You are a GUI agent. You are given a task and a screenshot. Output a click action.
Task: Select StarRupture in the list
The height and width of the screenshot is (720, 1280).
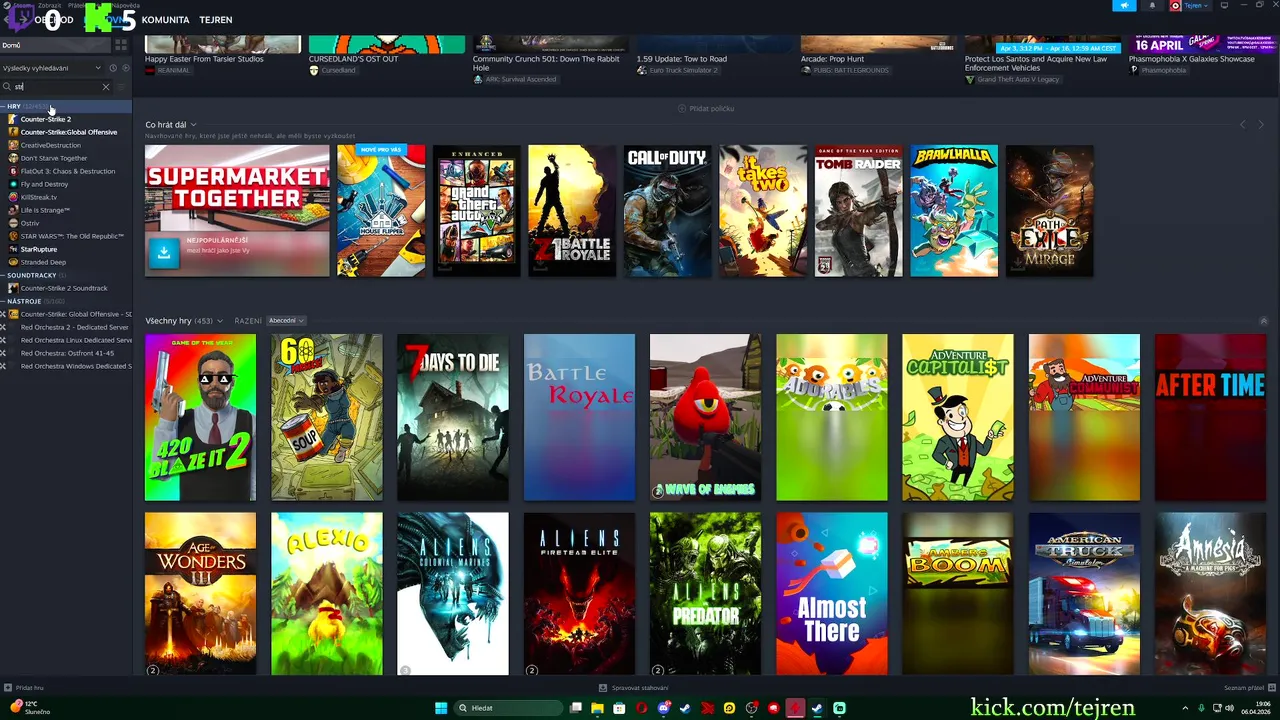click(x=66, y=249)
